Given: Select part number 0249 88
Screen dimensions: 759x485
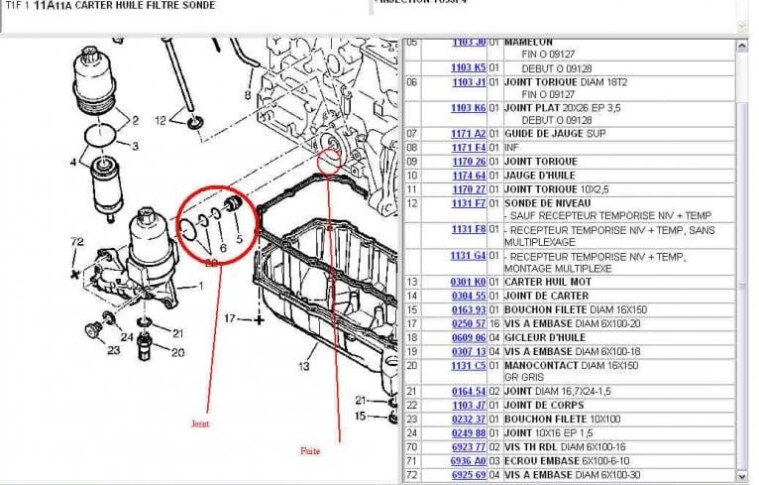Looking at the screenshot, I should (x=469, y=433).
